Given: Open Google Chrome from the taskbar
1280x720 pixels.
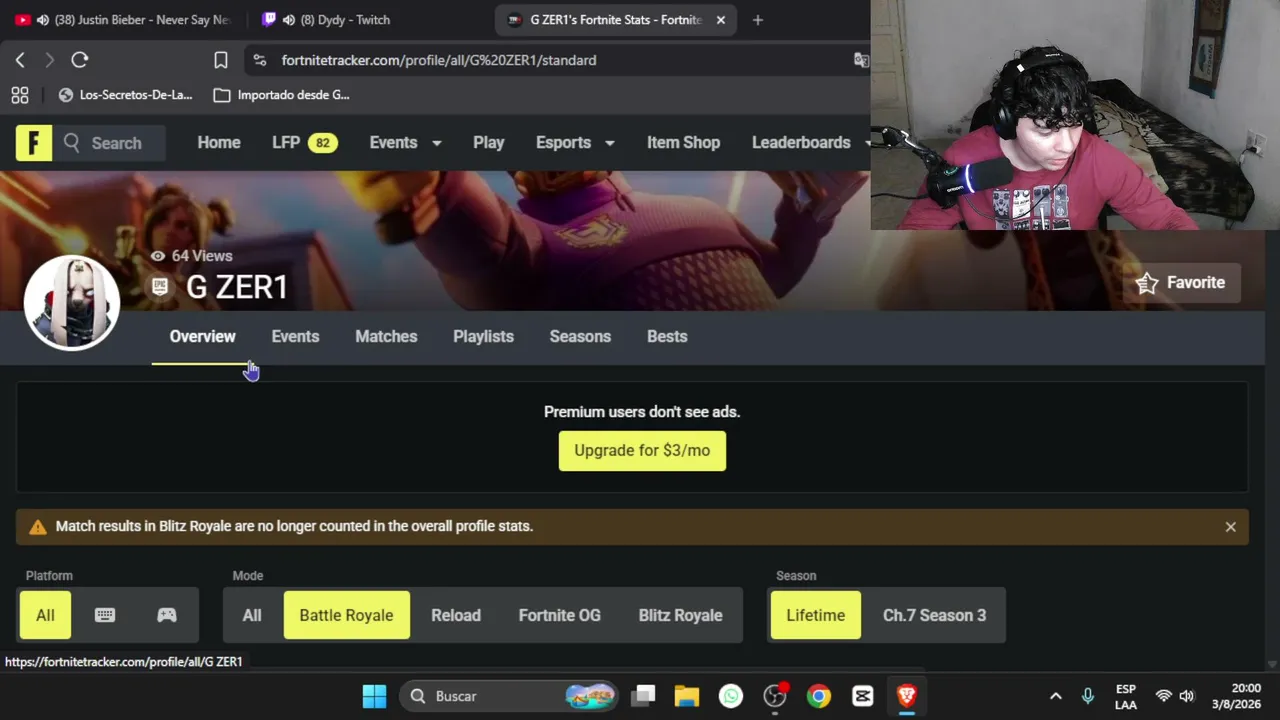Looking at the screenshot, I should pyautogui.click(x=819, y=696).
